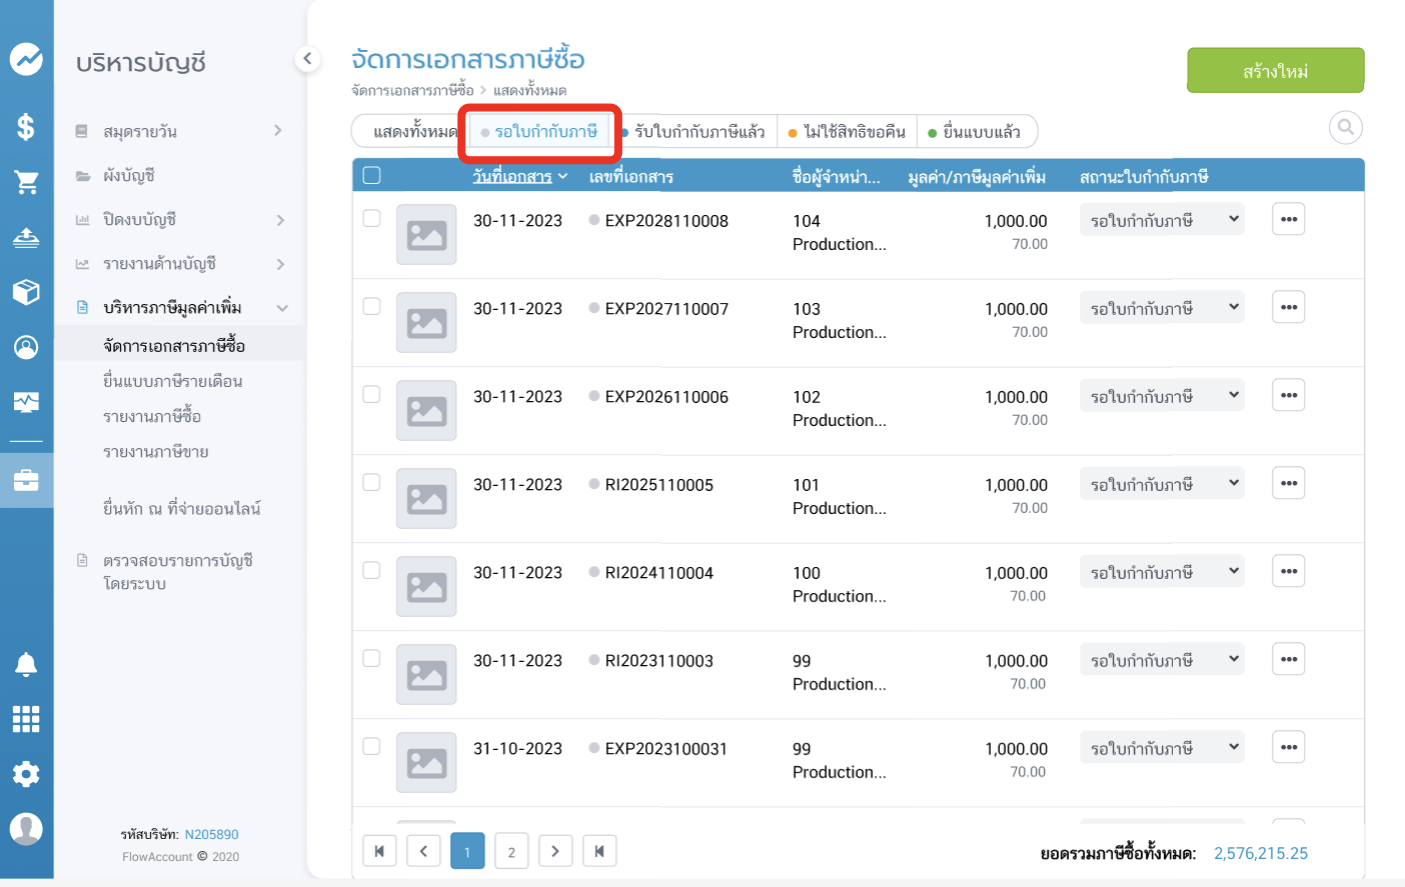Click the box/product icon in sidebar
This screenshot has height=887, width=1405.
(26, 291)
